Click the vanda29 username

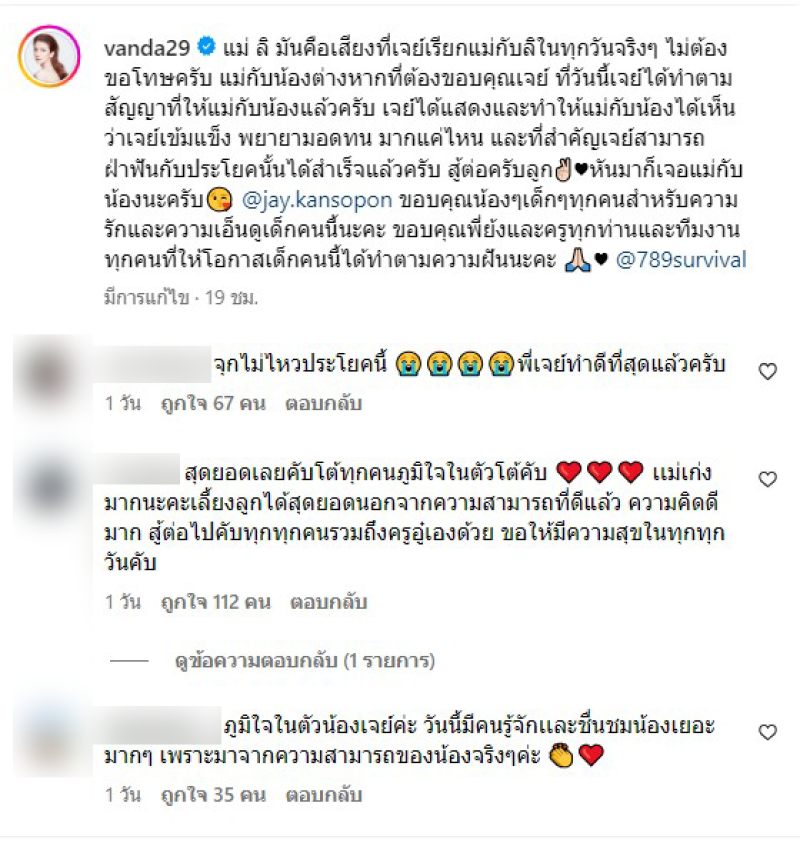click(x=147, y=48)
